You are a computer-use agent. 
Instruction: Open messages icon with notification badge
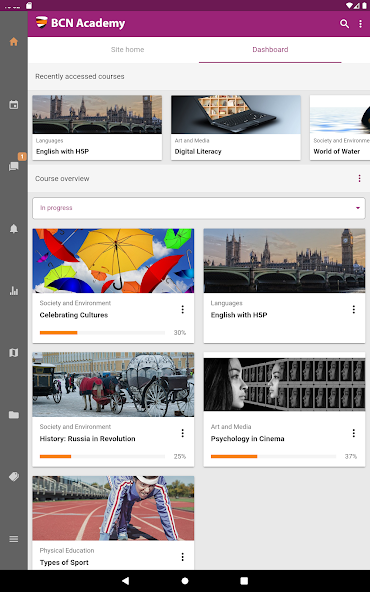coord(14,166)
